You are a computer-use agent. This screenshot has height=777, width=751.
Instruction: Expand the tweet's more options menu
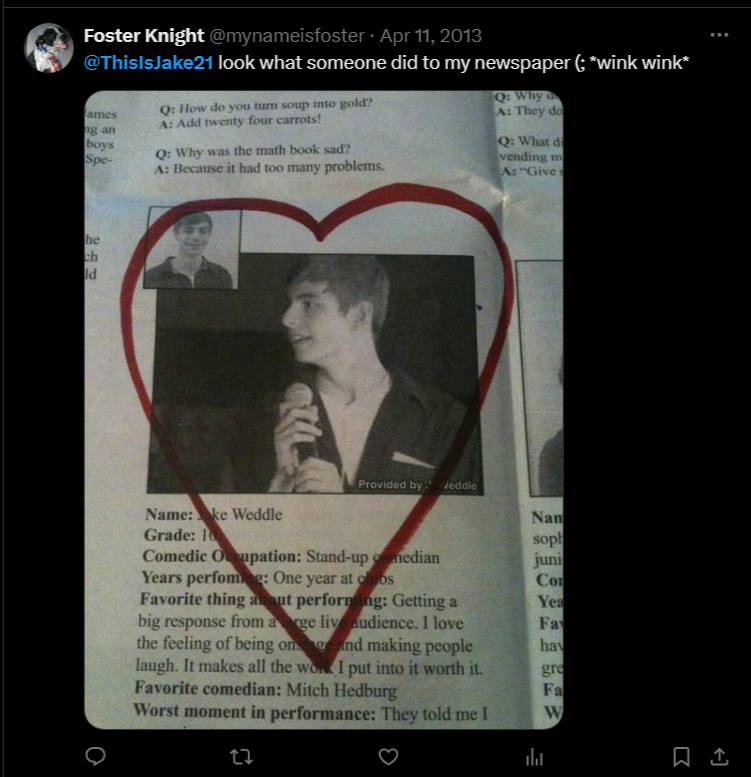coord(719,35)
